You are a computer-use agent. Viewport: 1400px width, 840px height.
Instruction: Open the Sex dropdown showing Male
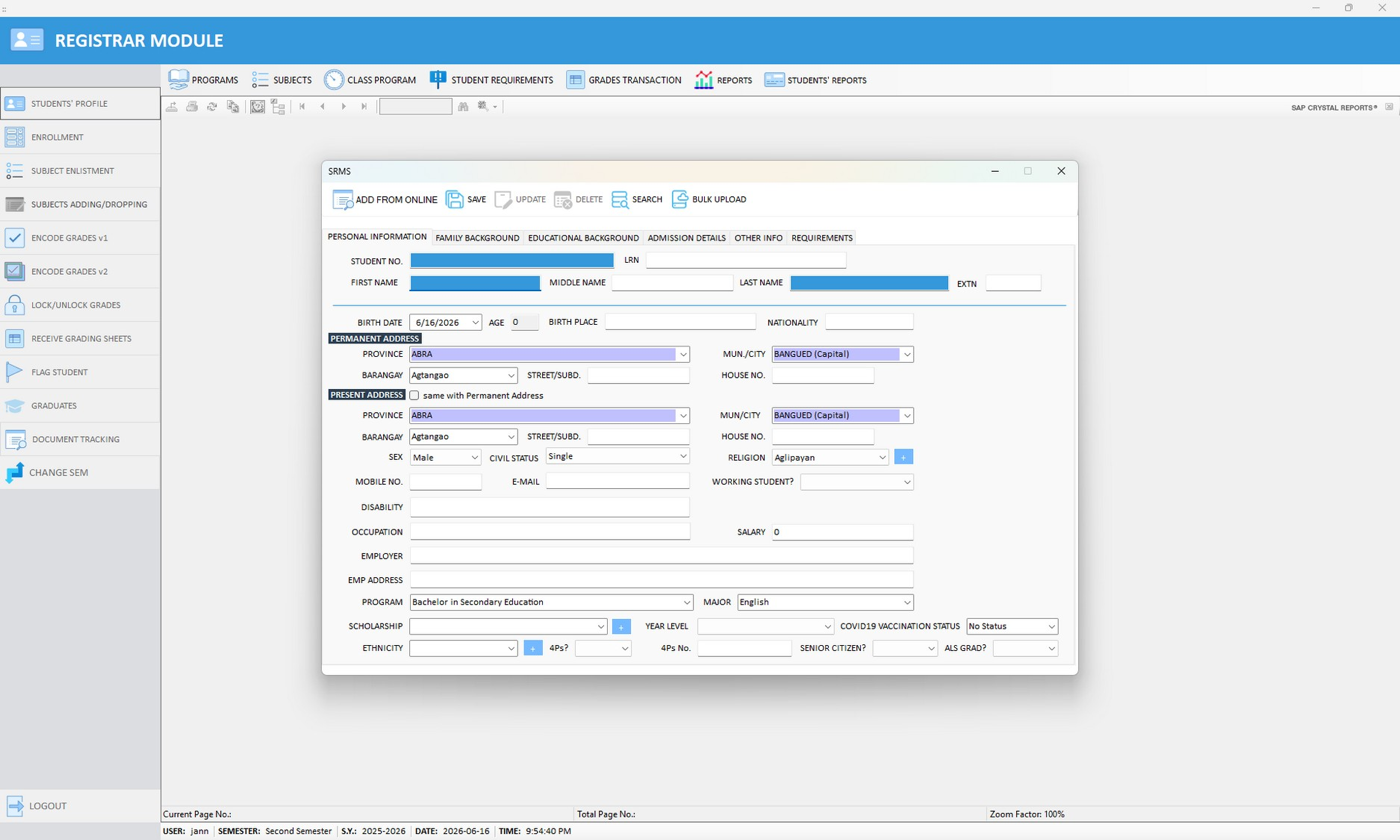pos(475,457)
